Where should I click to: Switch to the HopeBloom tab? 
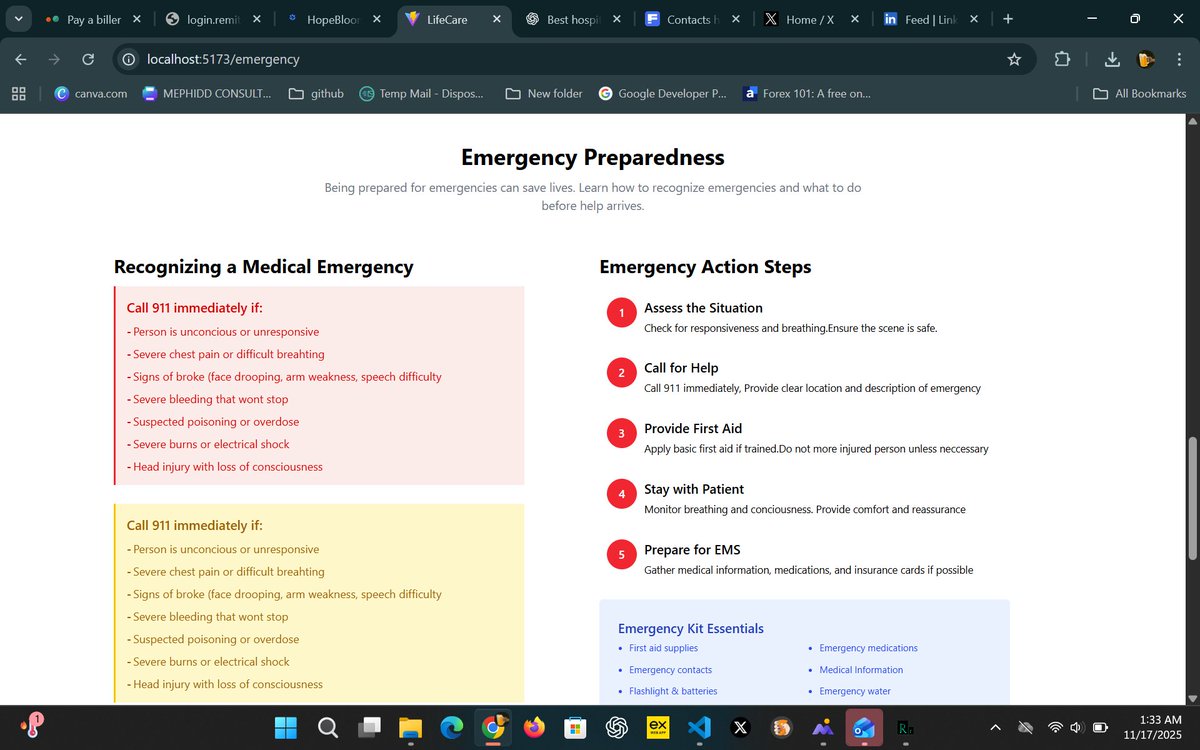pos(330,18)
